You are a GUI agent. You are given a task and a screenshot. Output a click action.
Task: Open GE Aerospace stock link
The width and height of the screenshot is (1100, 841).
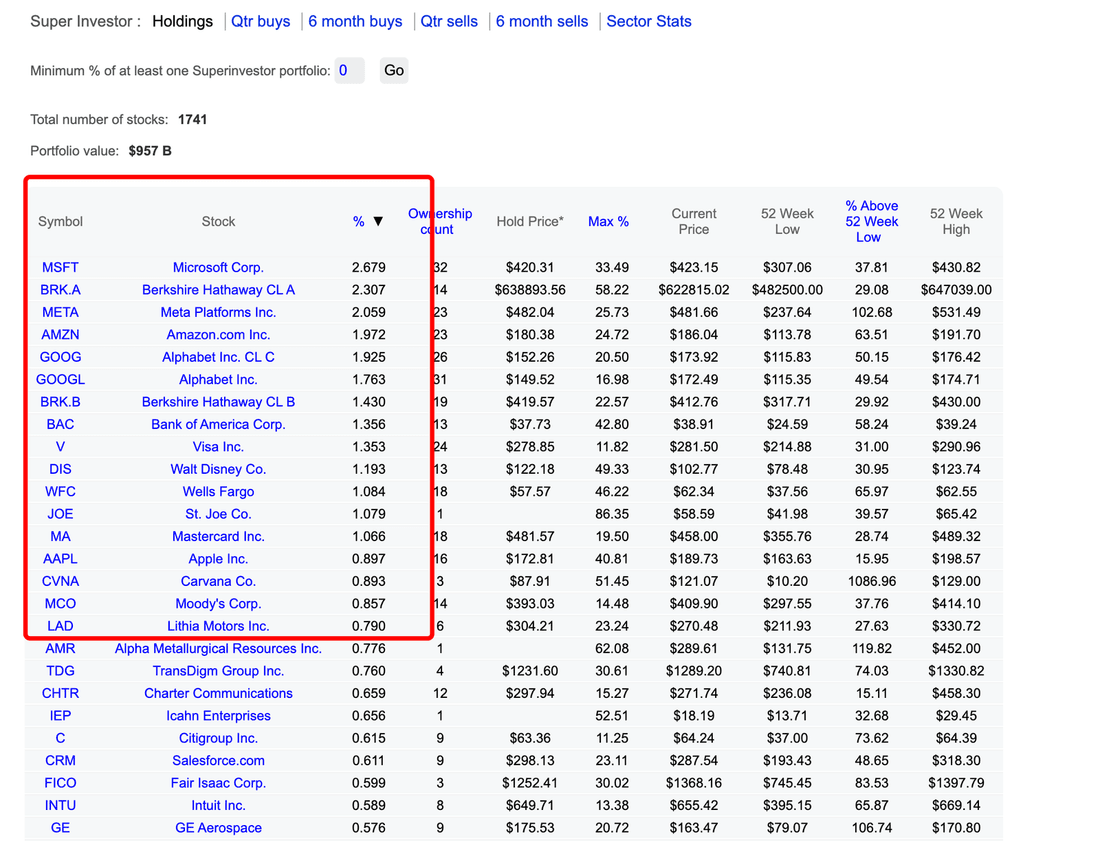pyautogui.click(x=218, y=828)
